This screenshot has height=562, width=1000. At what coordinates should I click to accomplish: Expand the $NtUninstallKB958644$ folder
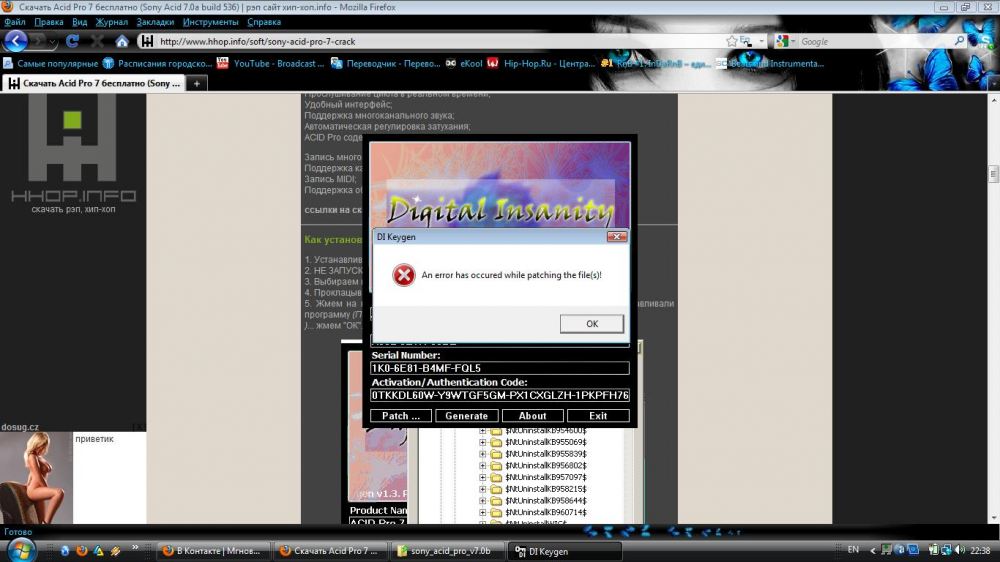pyautogui.click(x=483, y=501)
